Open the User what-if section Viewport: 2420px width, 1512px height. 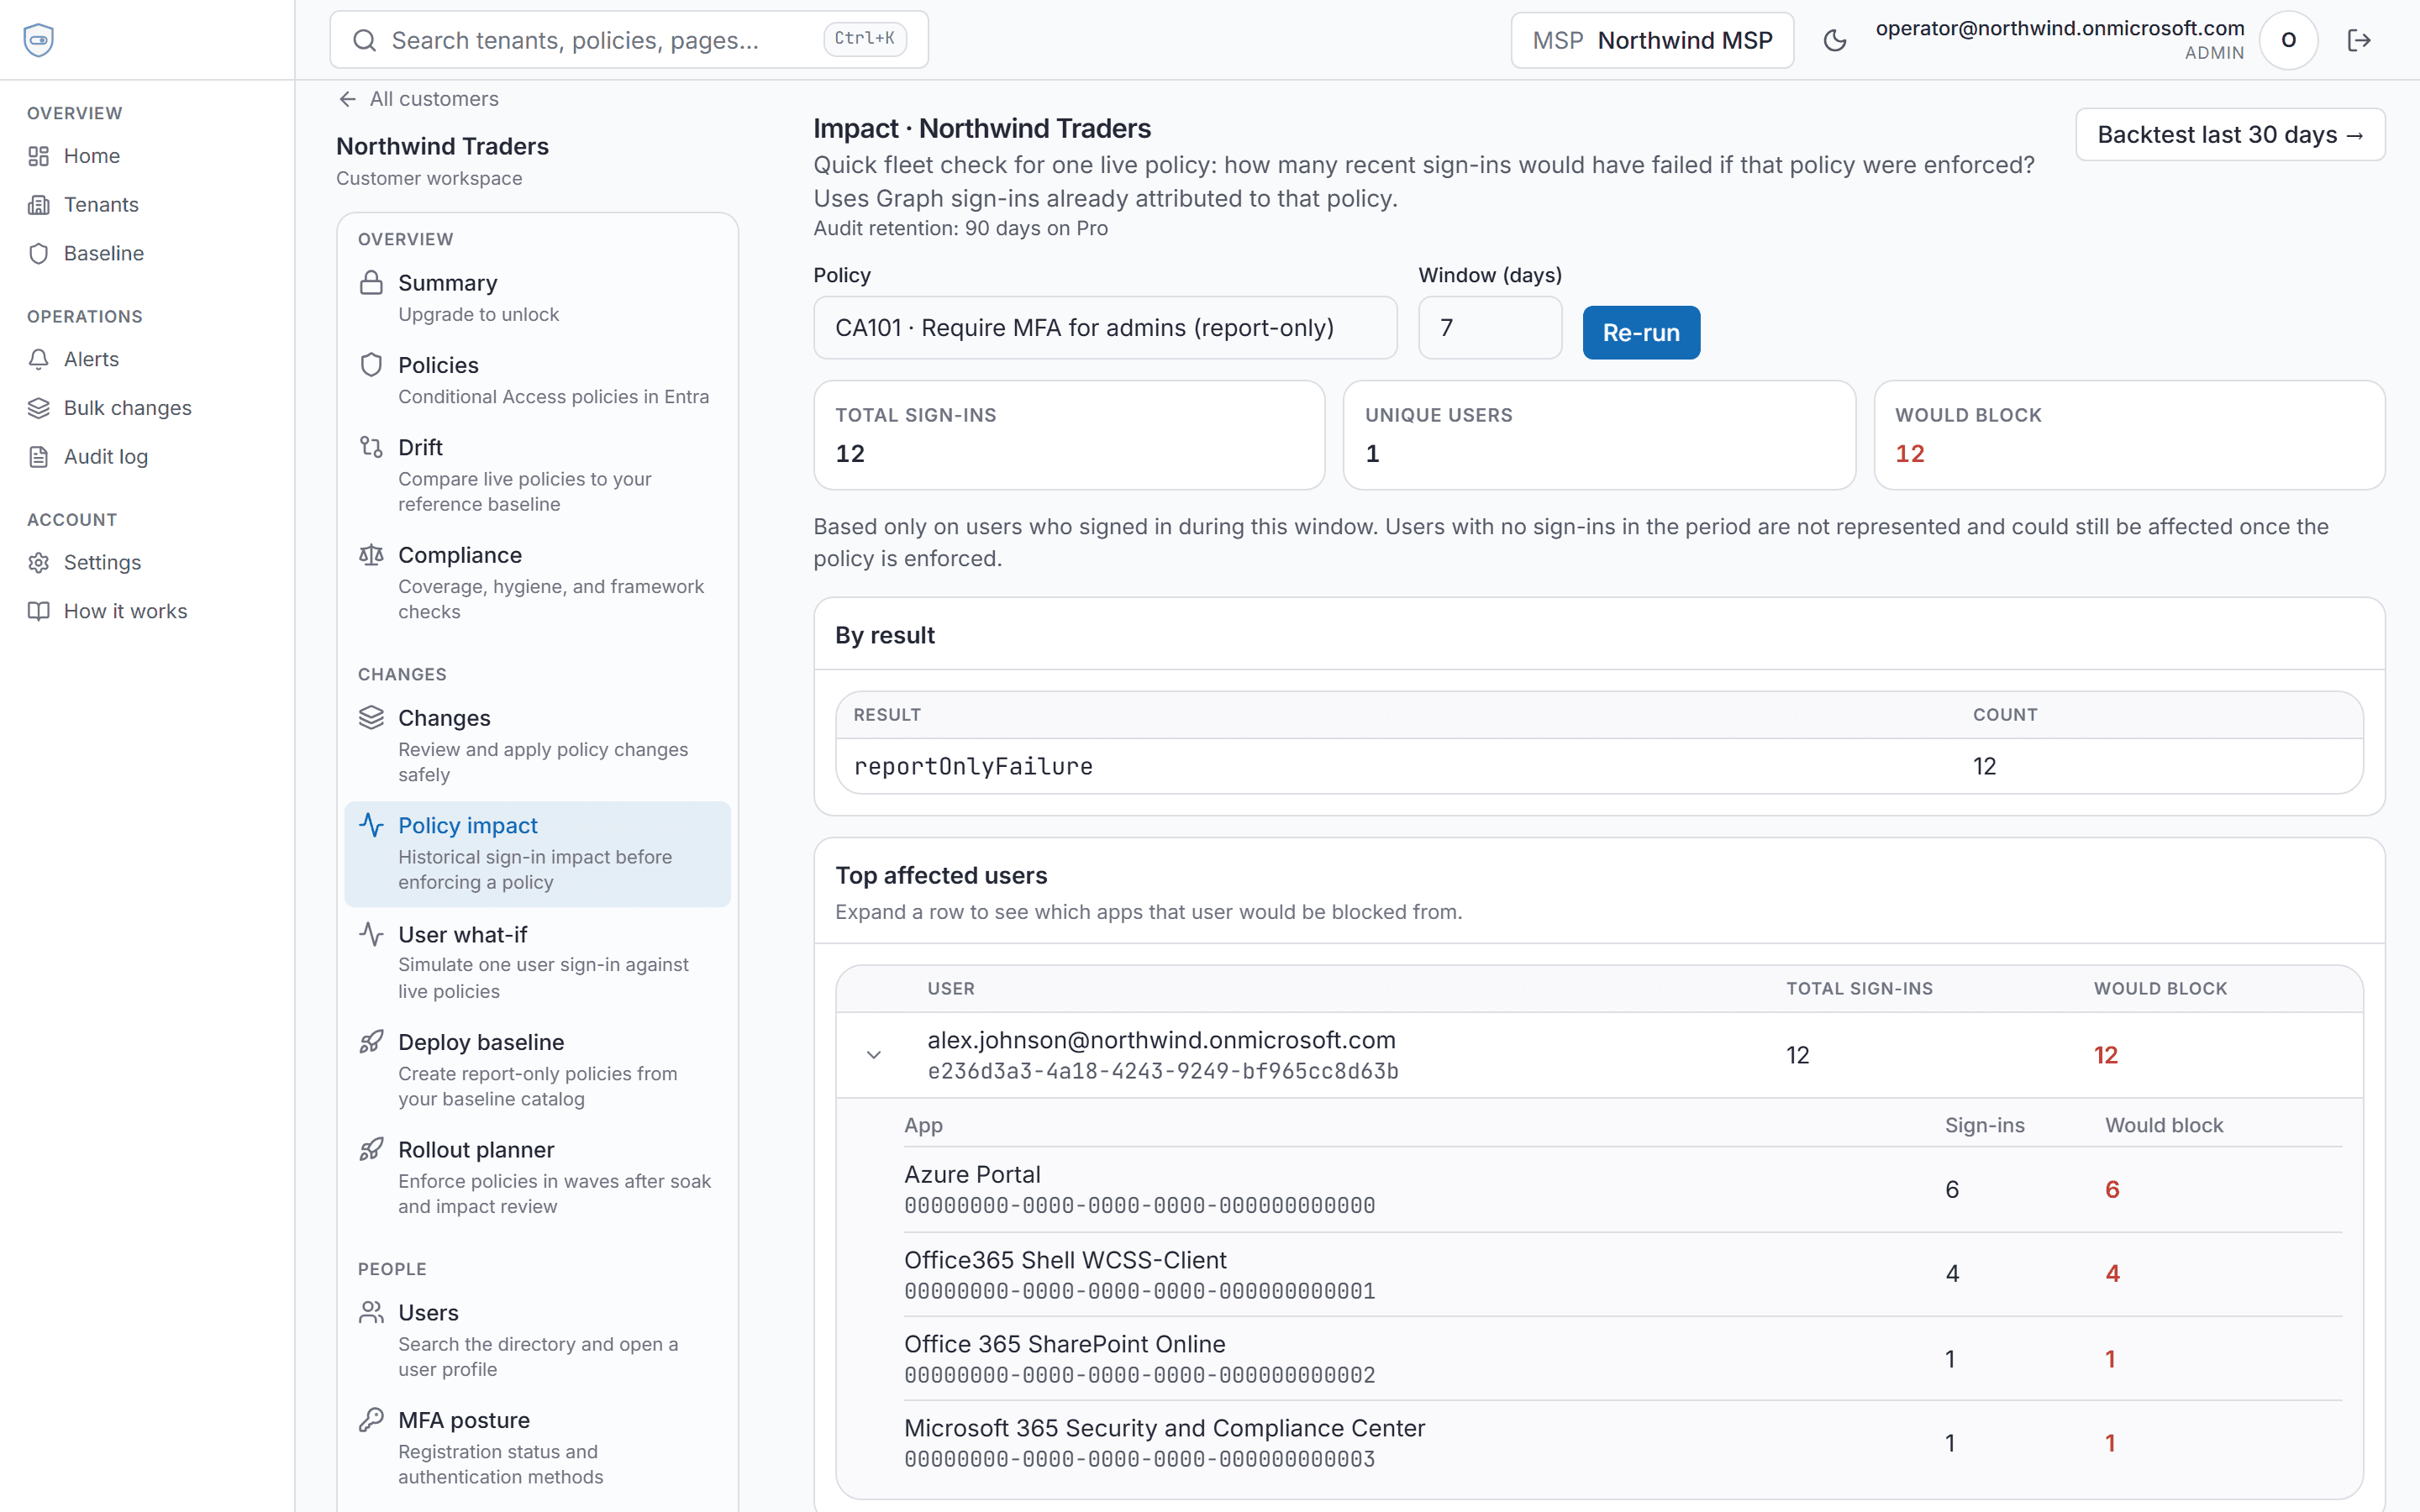pos(537,960)
